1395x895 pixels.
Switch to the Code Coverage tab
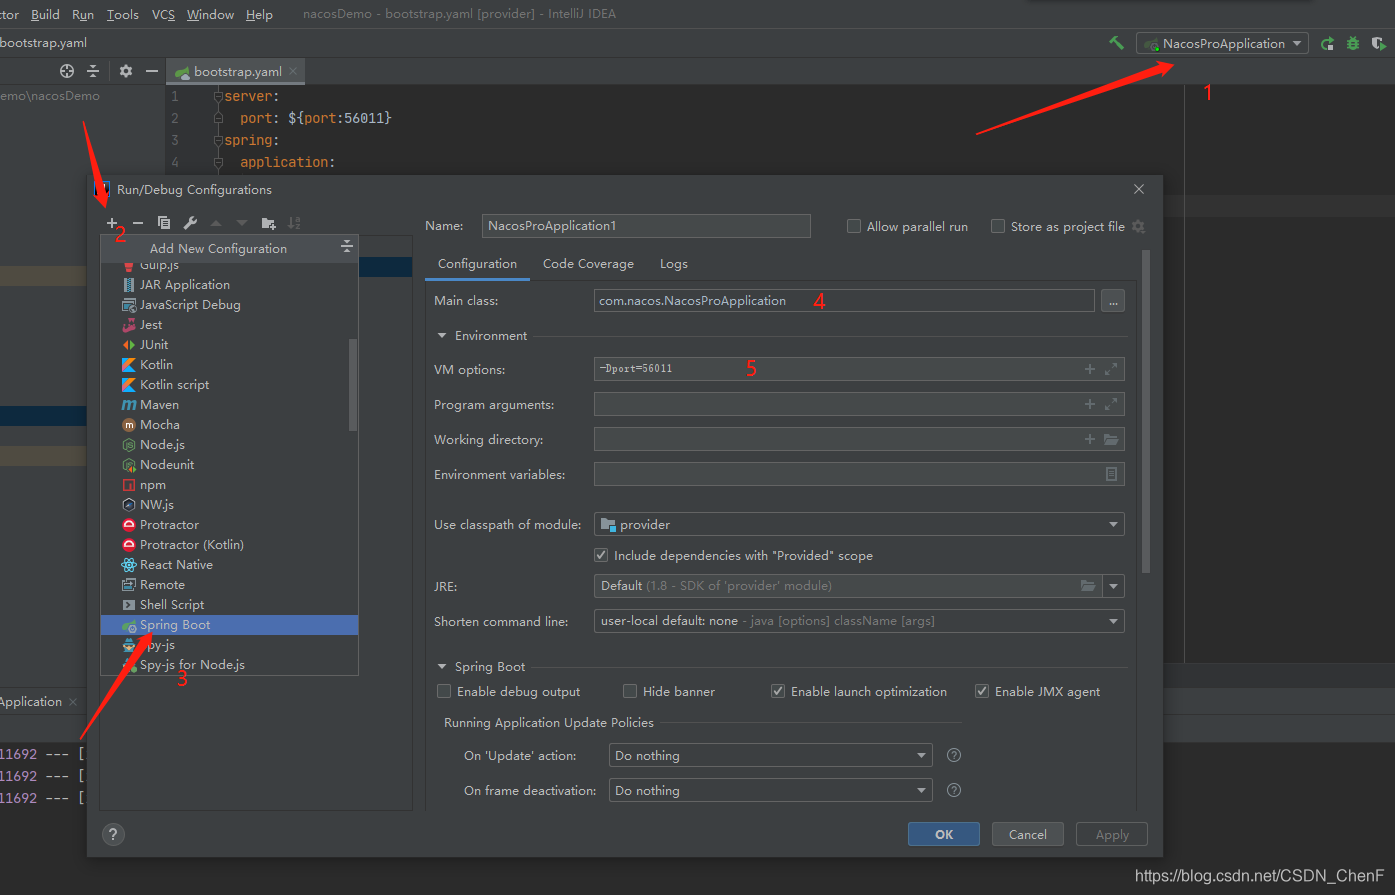click(x=588, y=264)
